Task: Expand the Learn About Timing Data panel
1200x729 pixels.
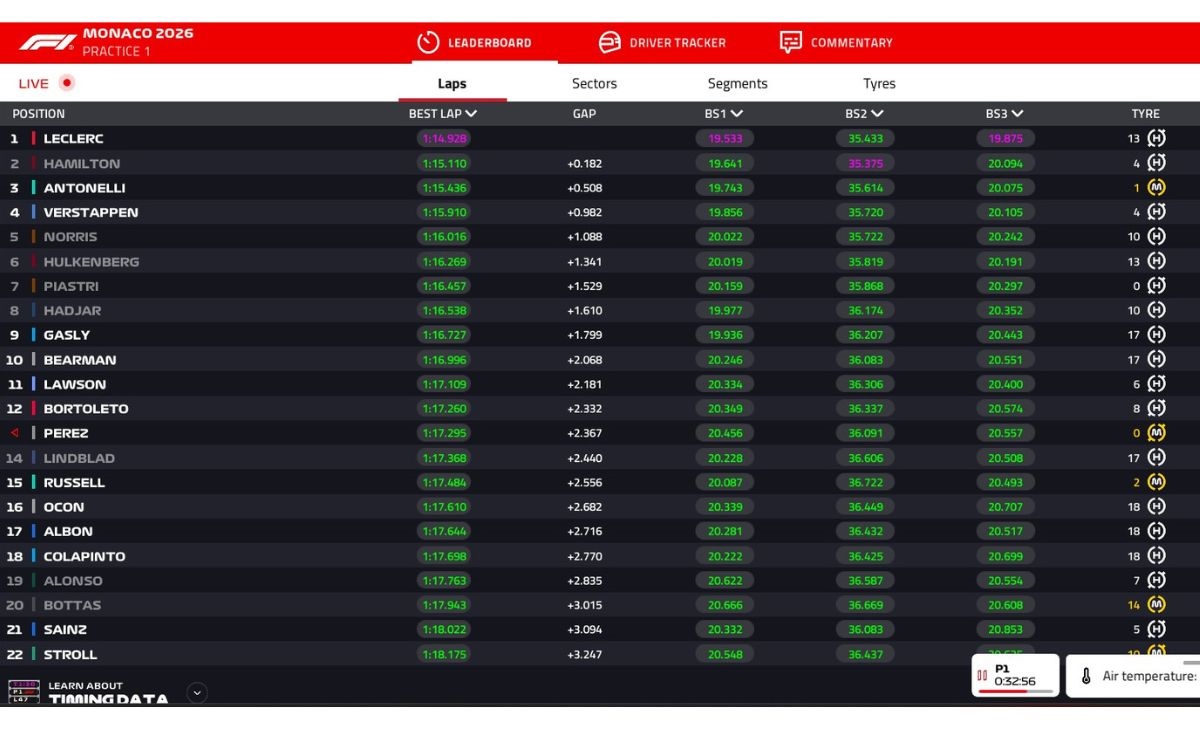Action: point(197,692)
